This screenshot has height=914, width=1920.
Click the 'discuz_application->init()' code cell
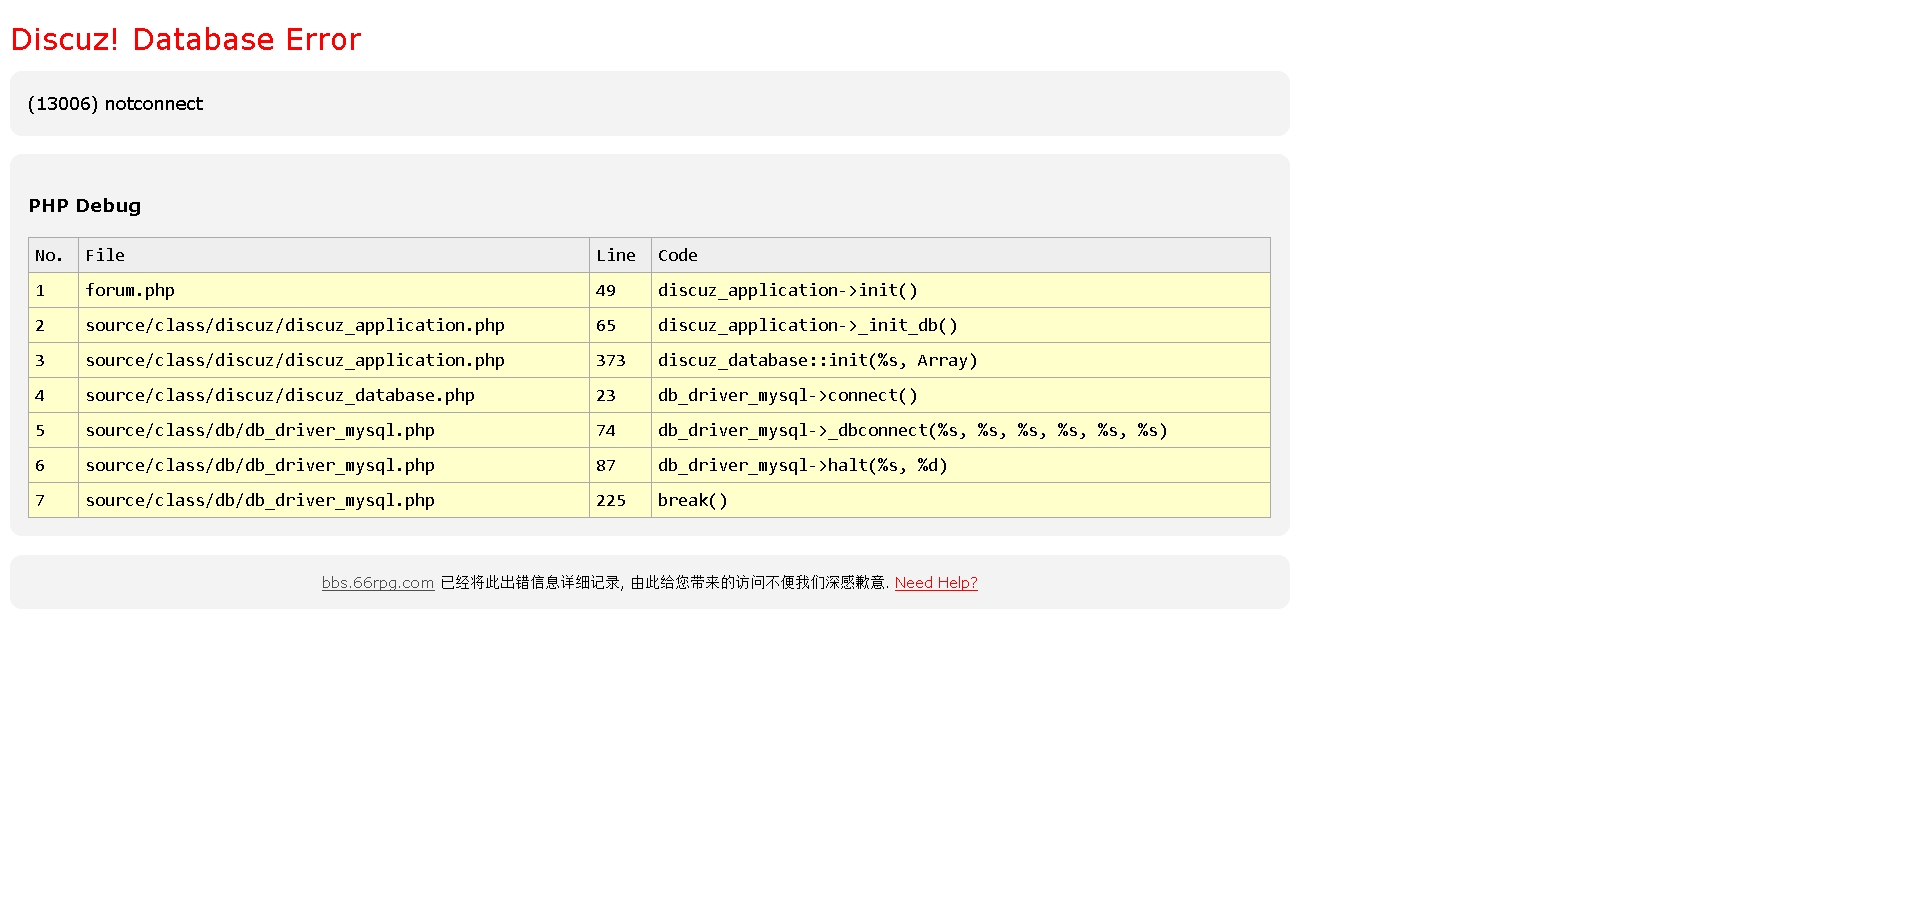pyautogui.click(x=961, y=290)
